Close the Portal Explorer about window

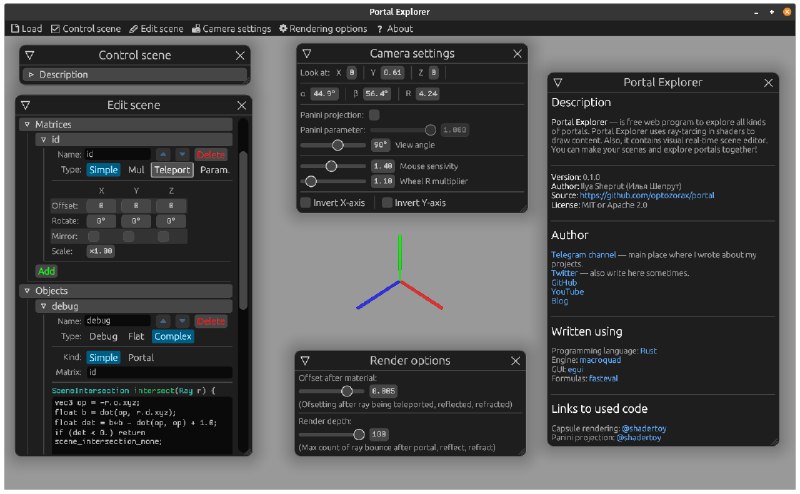click(x=768, y=83)
